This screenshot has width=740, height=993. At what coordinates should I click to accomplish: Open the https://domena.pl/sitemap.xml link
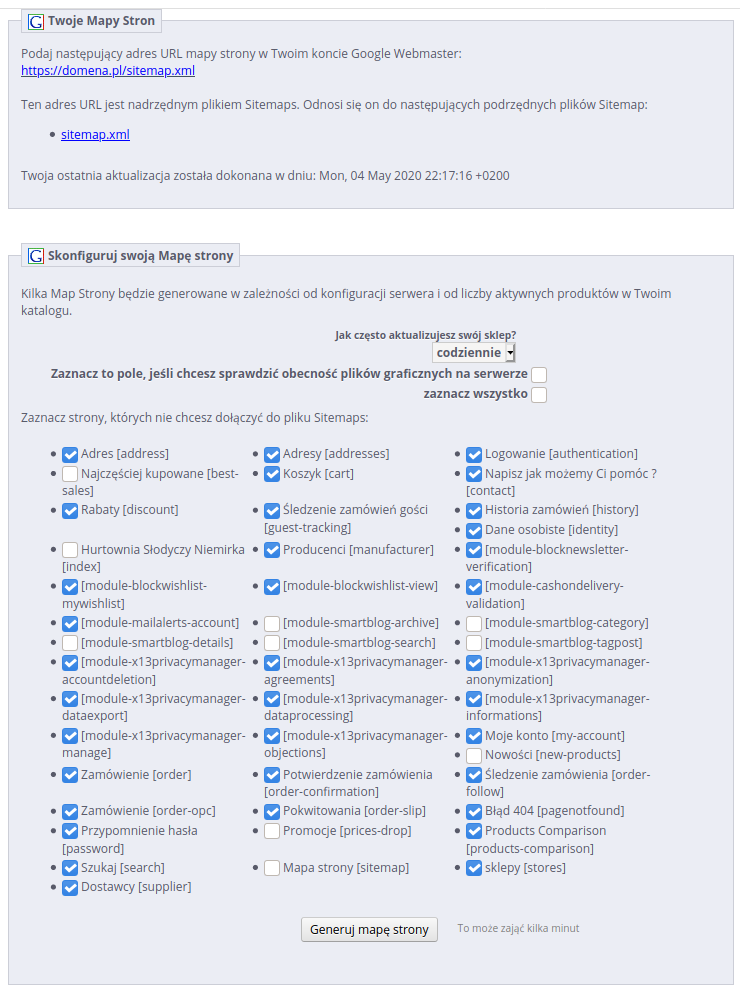(108, 70)
